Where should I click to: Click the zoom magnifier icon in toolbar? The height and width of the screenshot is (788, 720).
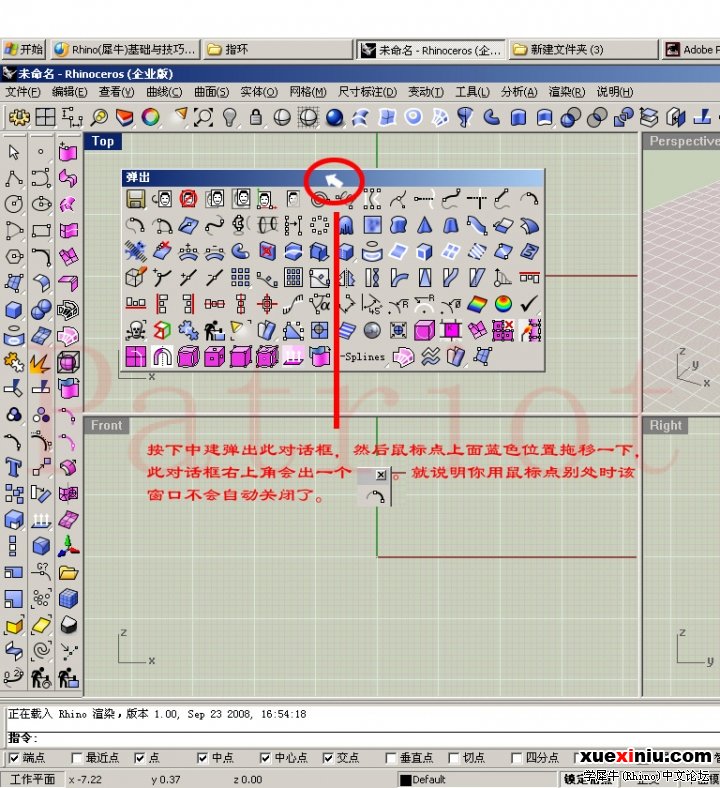click(x=99, y=118)
